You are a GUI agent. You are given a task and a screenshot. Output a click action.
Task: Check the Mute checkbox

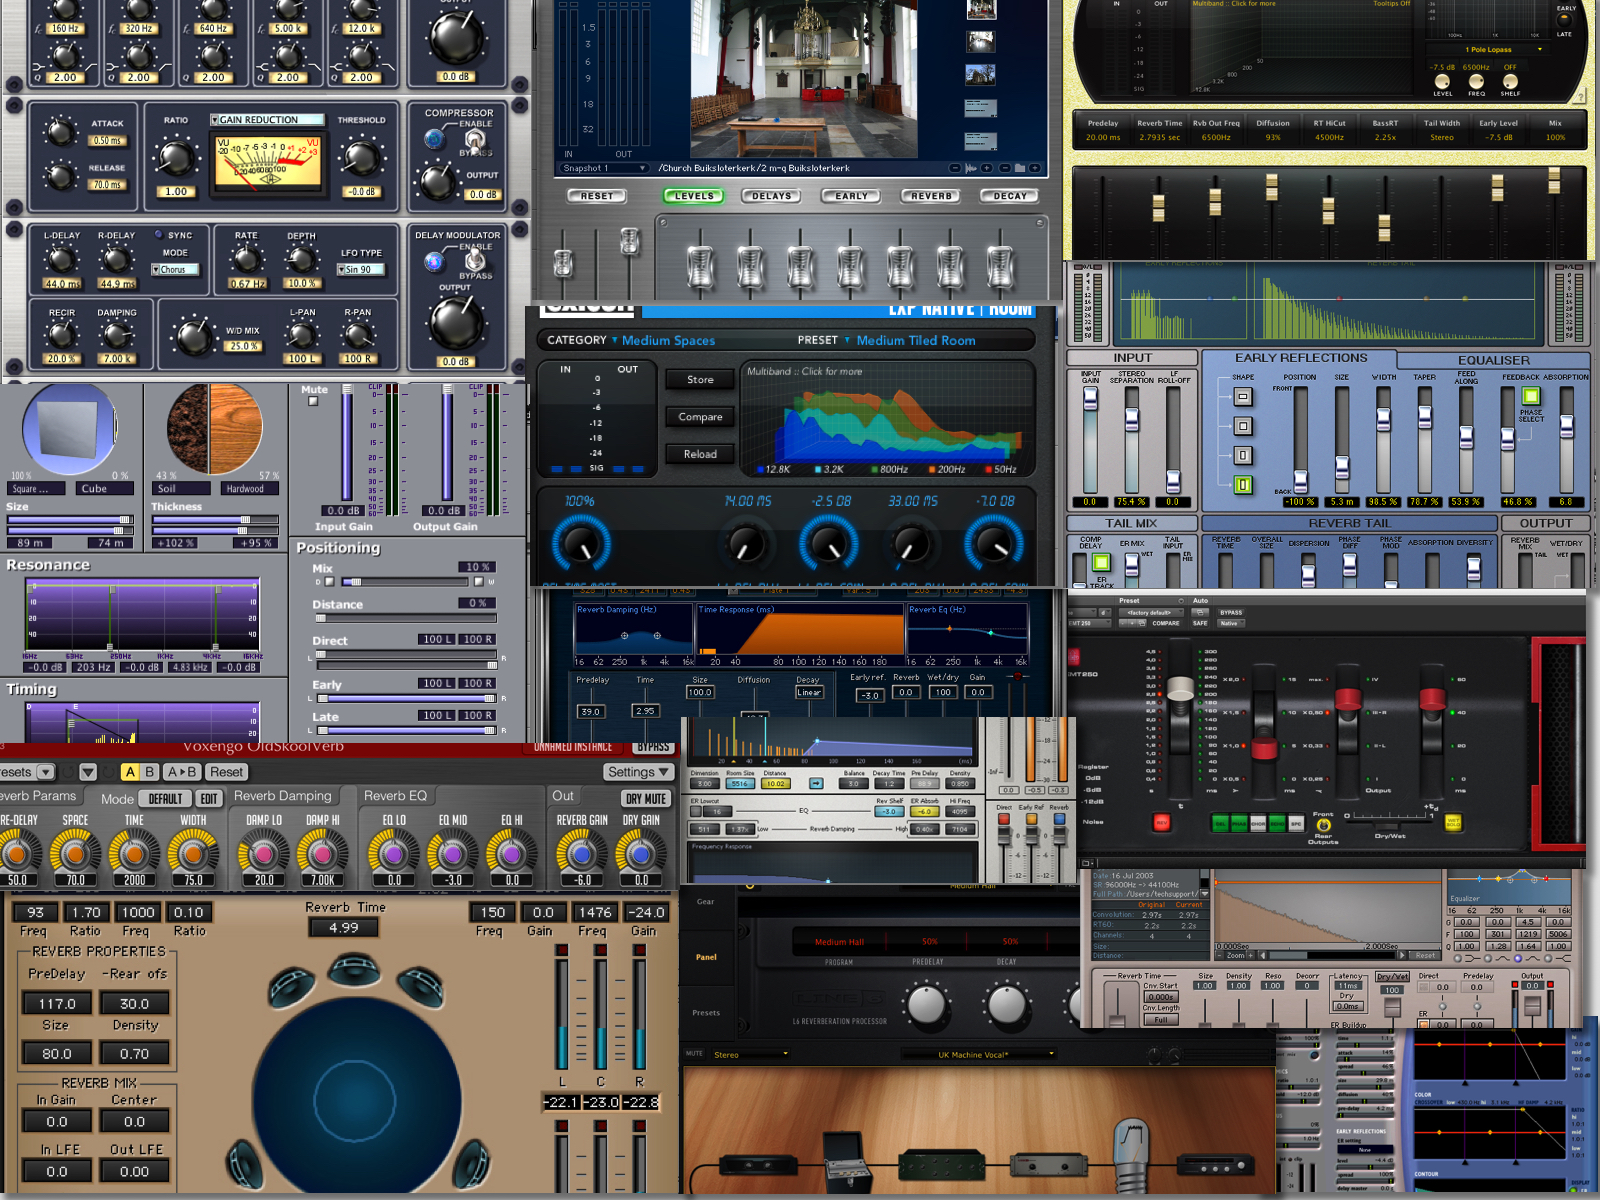pyautogui.click(x=313, y=401)
